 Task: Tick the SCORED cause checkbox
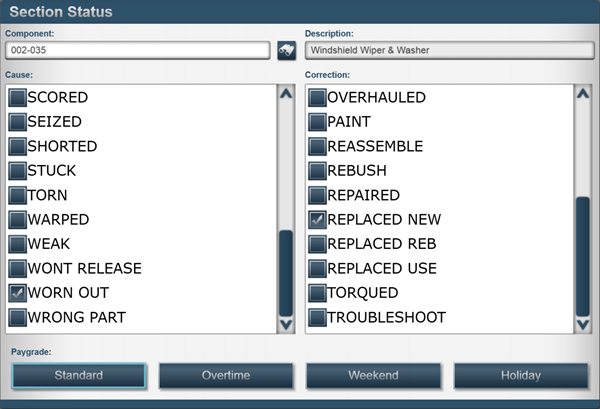(x=18, y=97)
